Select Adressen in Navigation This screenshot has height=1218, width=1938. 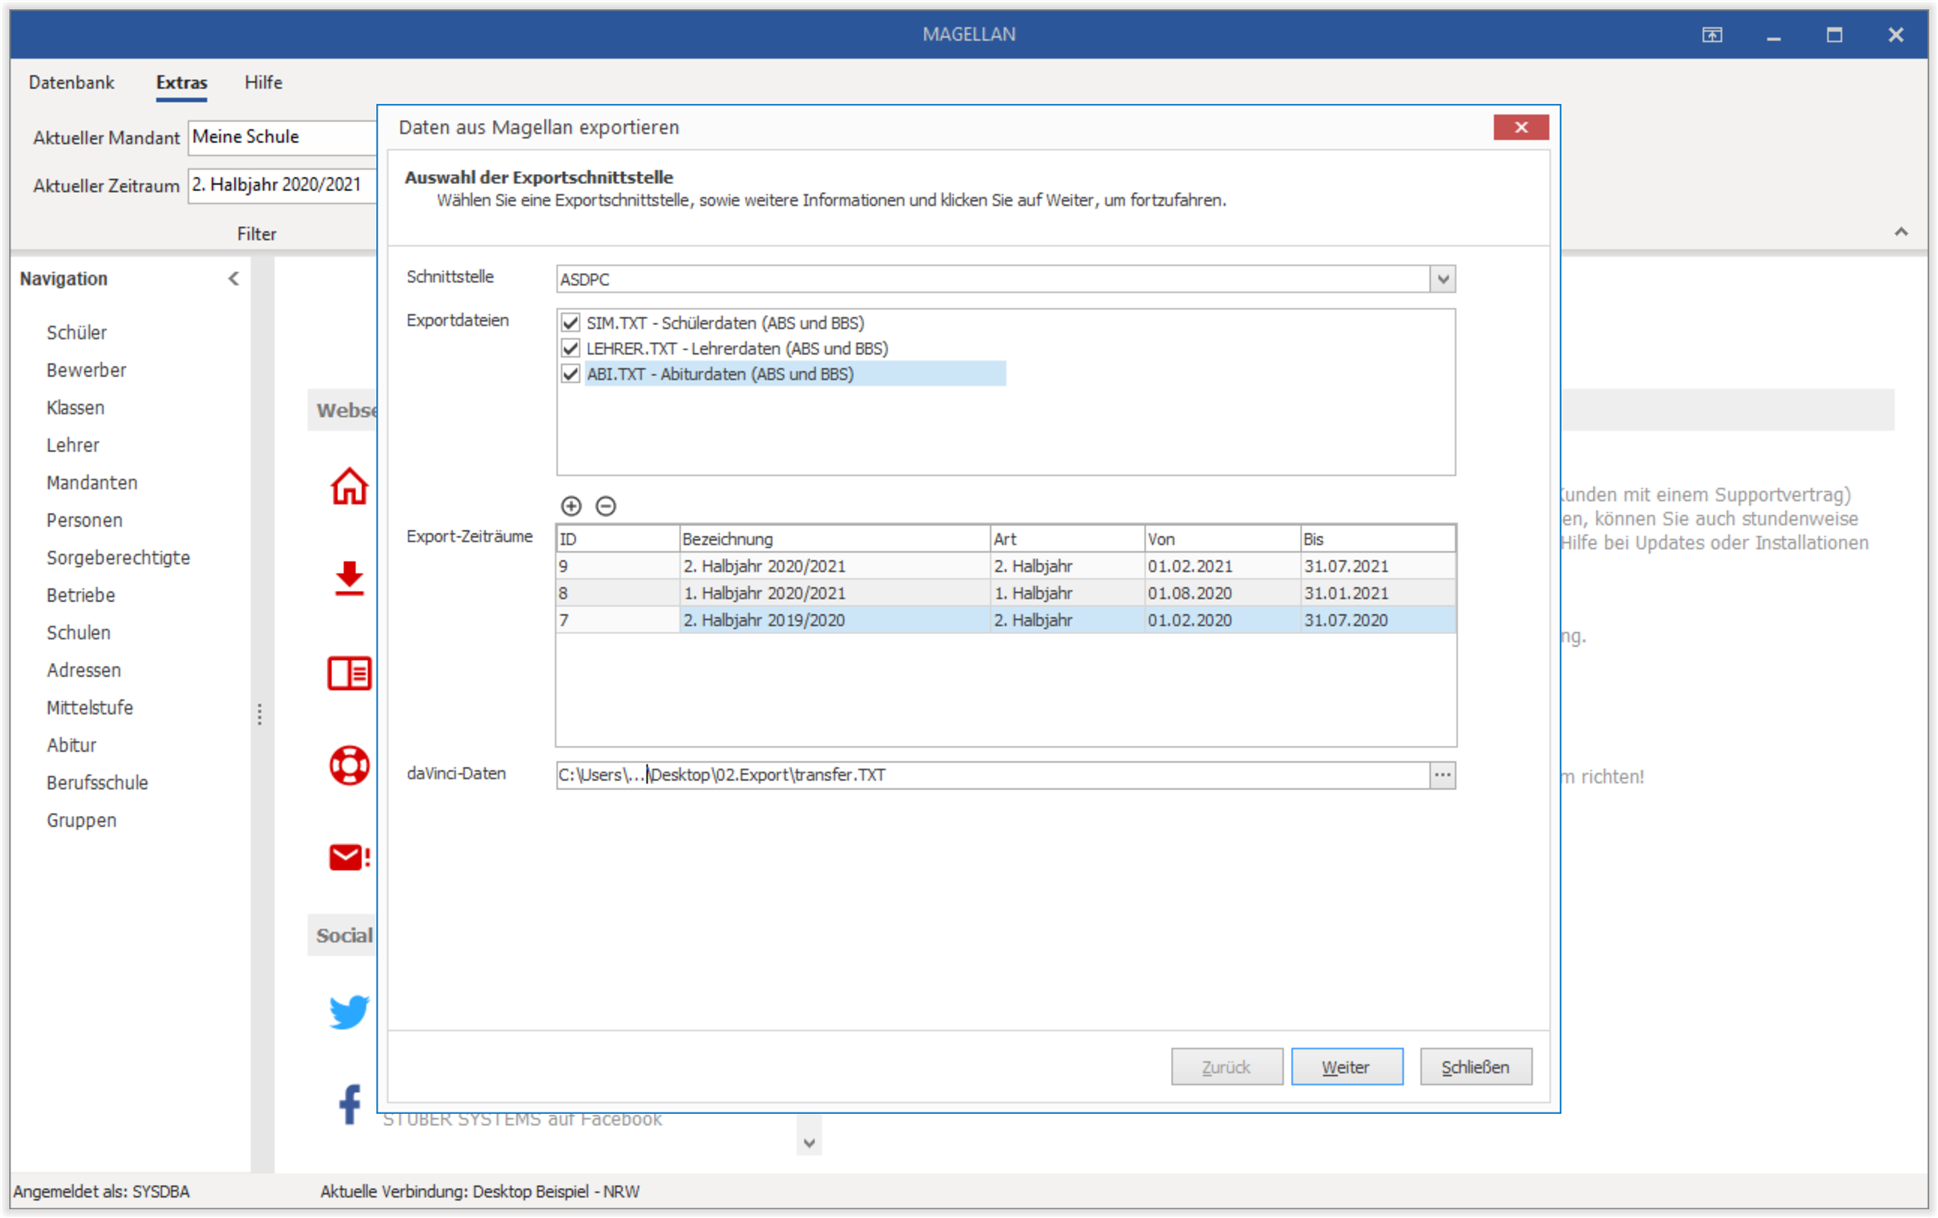coord(83,670)
